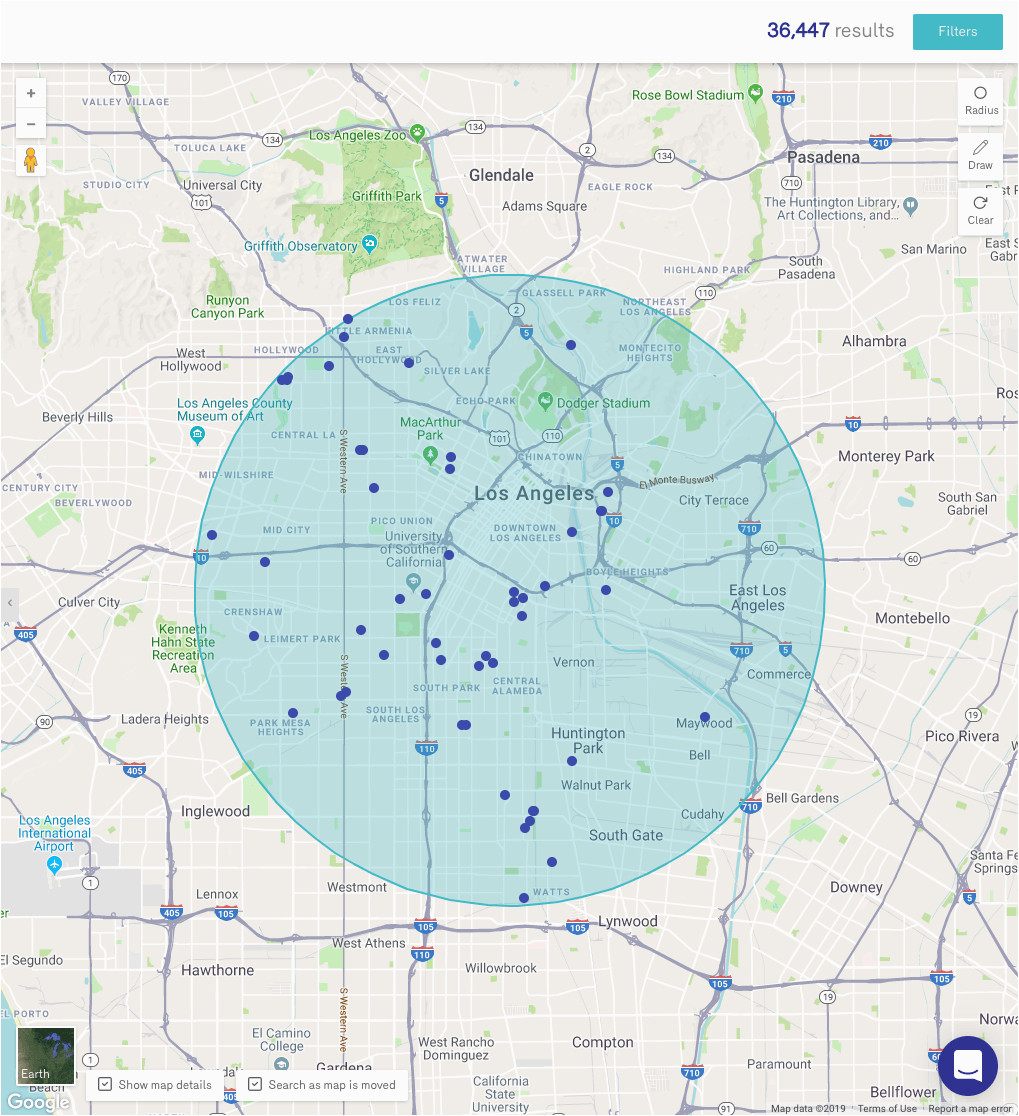1019x1116 pixels.
Task: Select the result dot near Leimert Park
Action: click(254, 636)
